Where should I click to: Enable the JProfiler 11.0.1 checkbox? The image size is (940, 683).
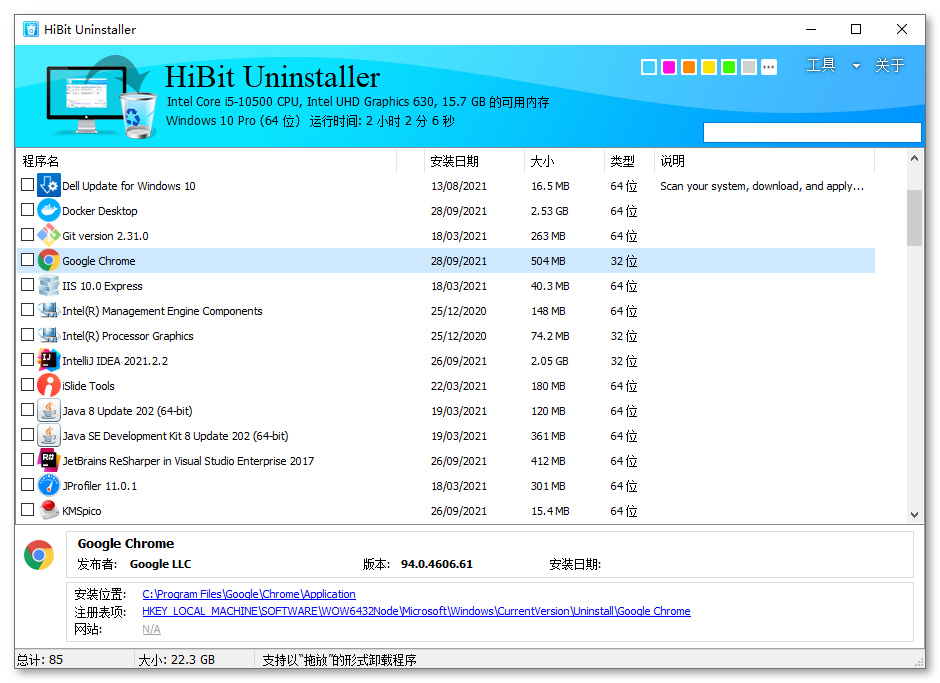27,484
